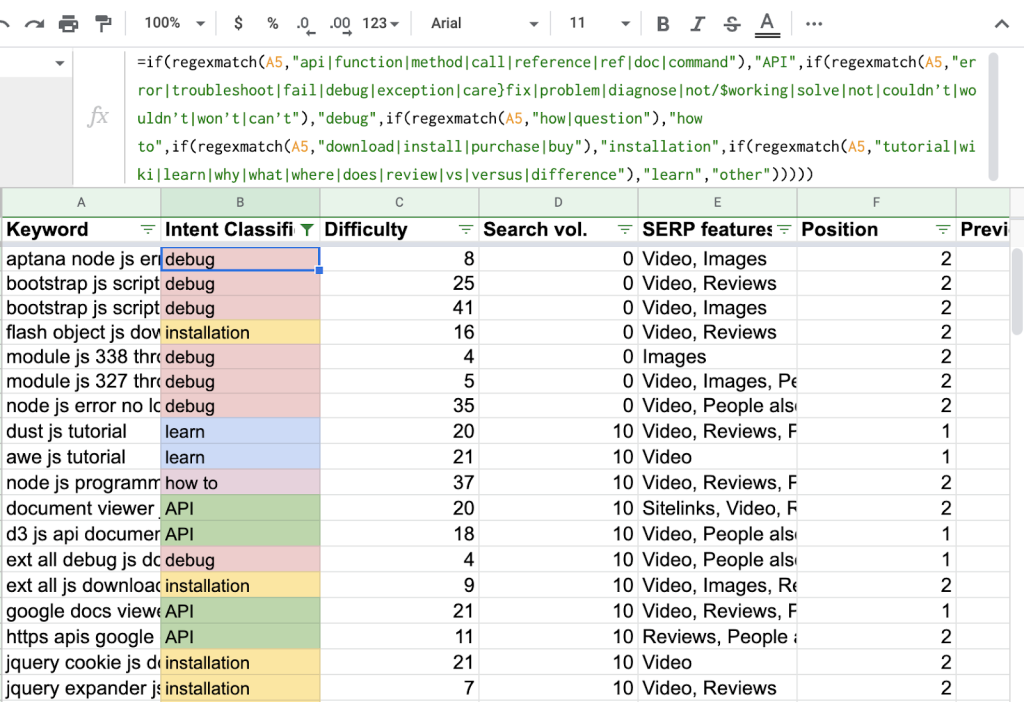This screenshot has height=702, width=1024.
Task: Select column F header
Action: point(876,202)
